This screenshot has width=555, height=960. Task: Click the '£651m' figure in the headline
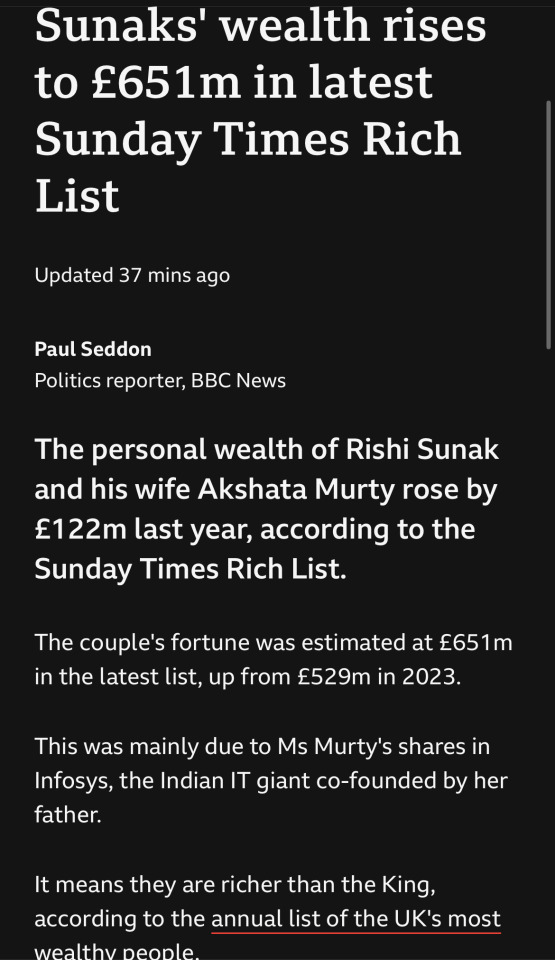tap(167, 83)
